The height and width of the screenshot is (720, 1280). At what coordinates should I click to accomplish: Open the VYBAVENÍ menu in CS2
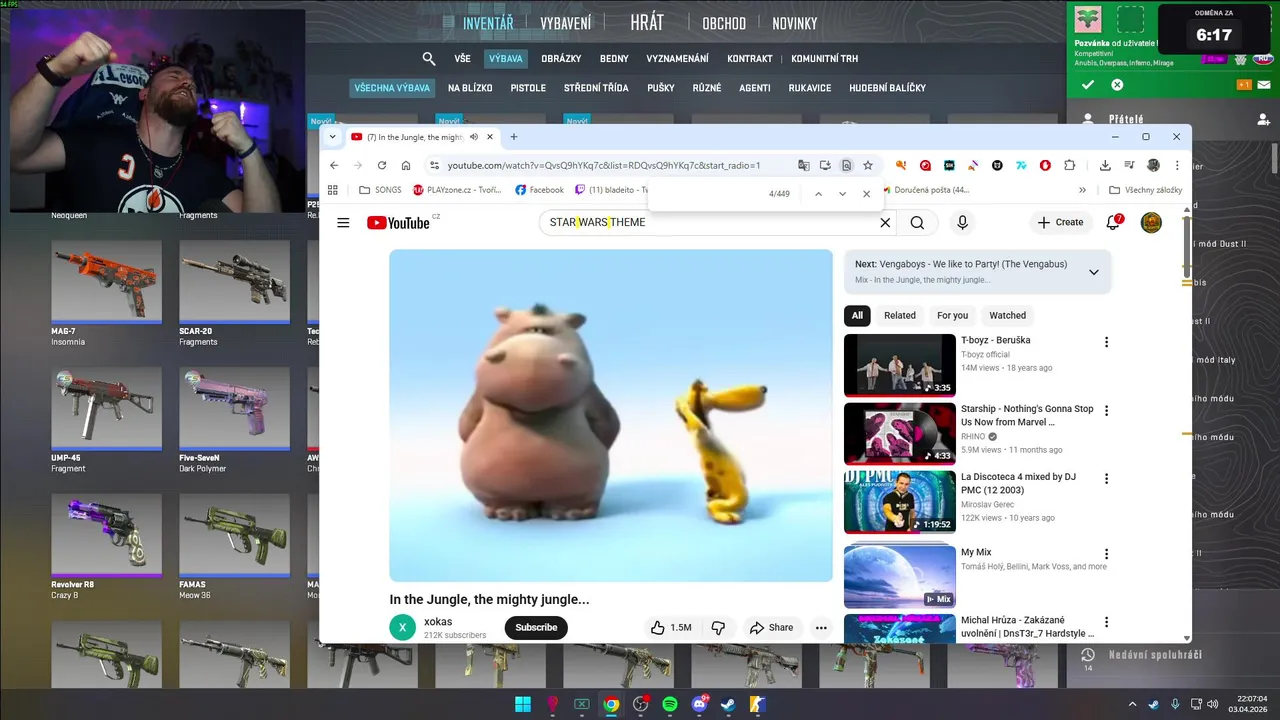click(566, 23)
